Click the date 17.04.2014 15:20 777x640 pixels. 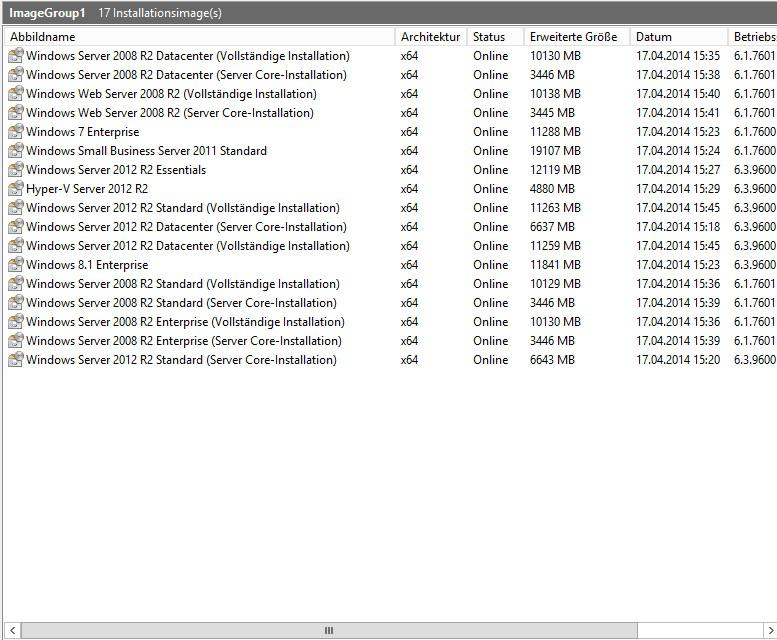point(678,360)
